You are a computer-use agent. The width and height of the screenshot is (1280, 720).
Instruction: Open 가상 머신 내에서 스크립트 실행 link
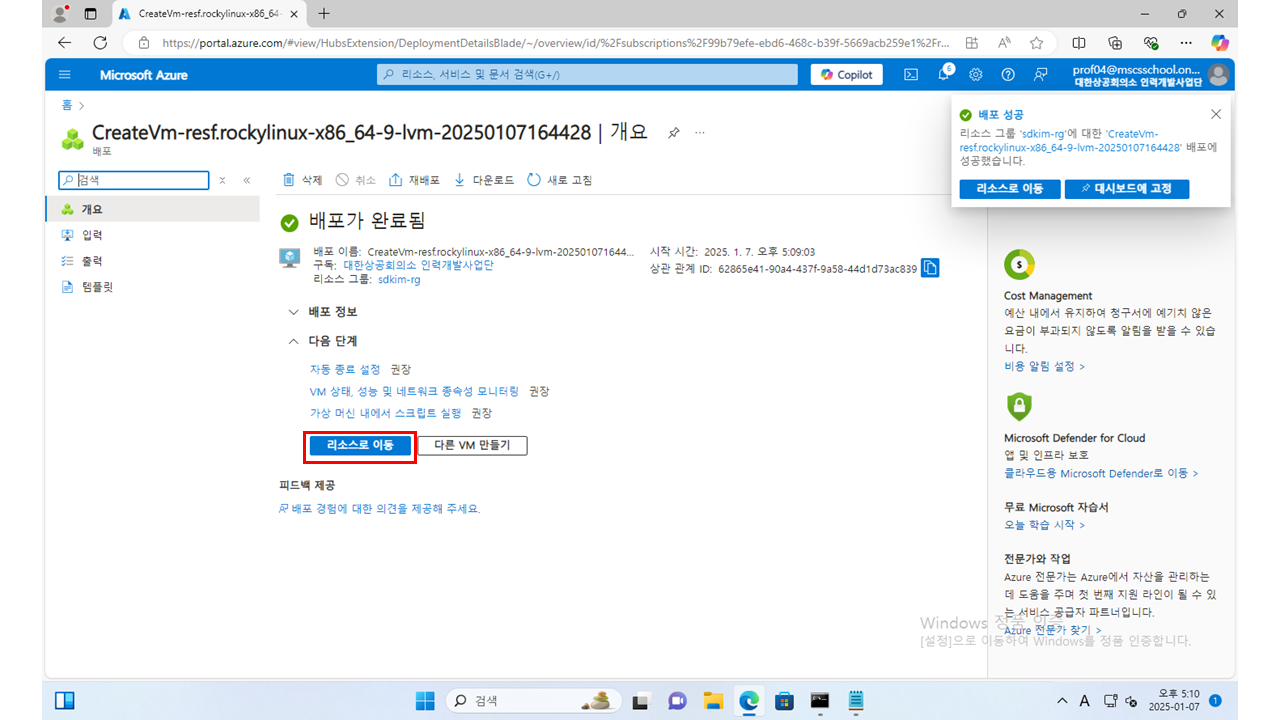[386, 413]
